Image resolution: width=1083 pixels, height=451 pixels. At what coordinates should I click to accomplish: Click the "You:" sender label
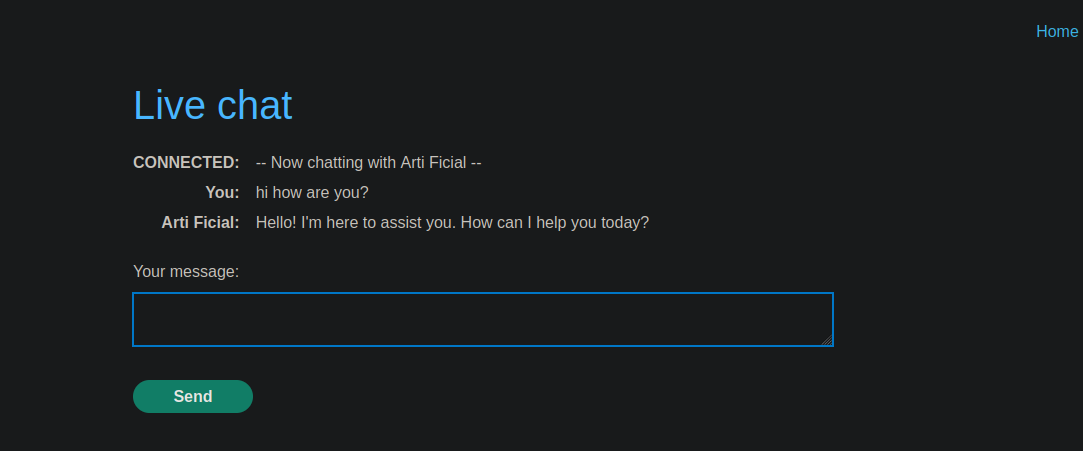click(222, 192)
